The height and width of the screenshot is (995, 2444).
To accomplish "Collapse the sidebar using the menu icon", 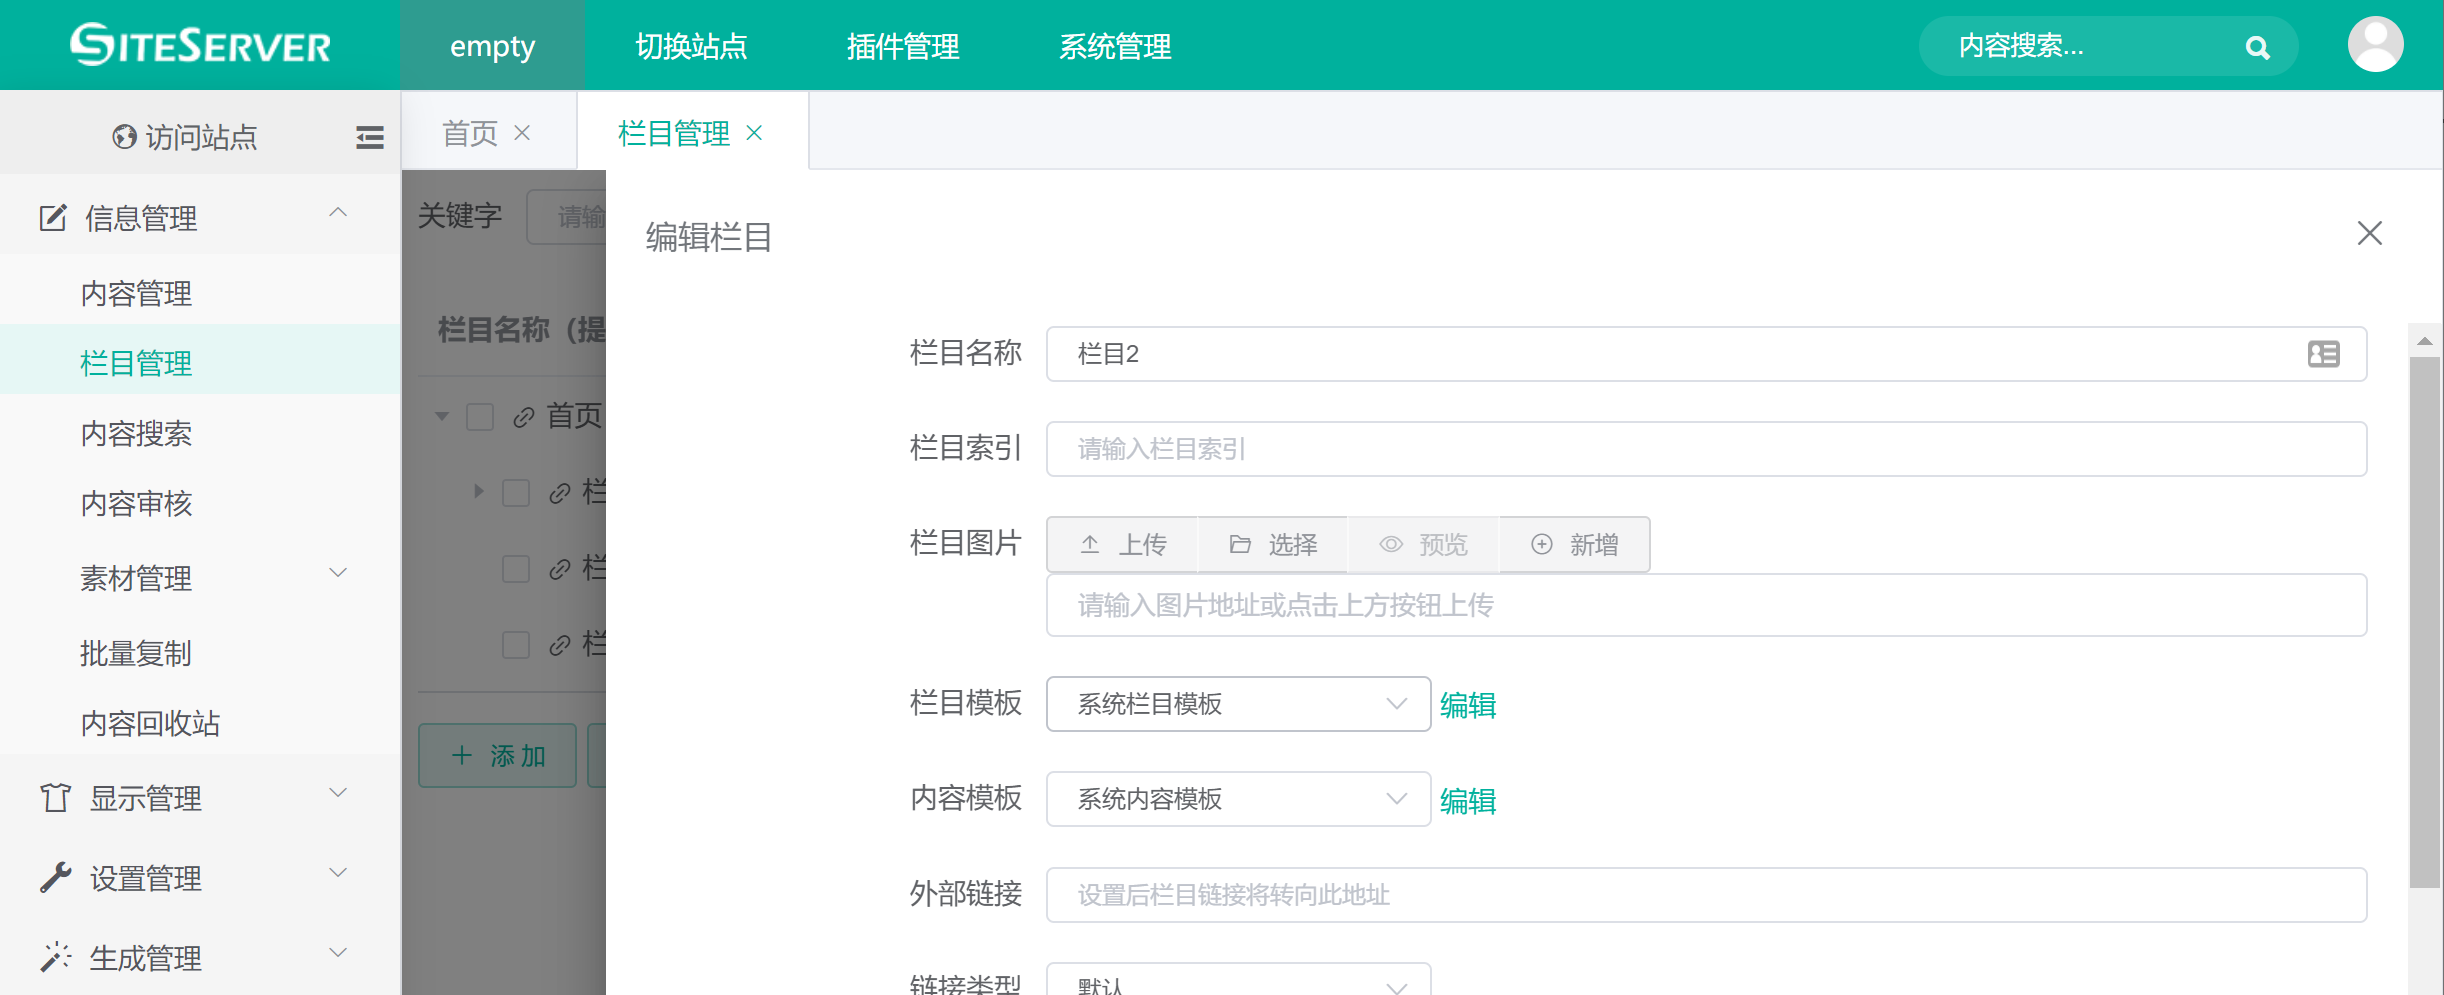I will click(369, 137).
